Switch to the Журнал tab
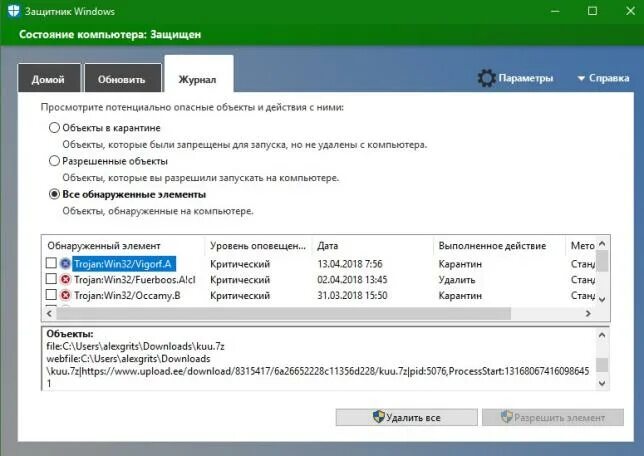 [x=199, y=75]
